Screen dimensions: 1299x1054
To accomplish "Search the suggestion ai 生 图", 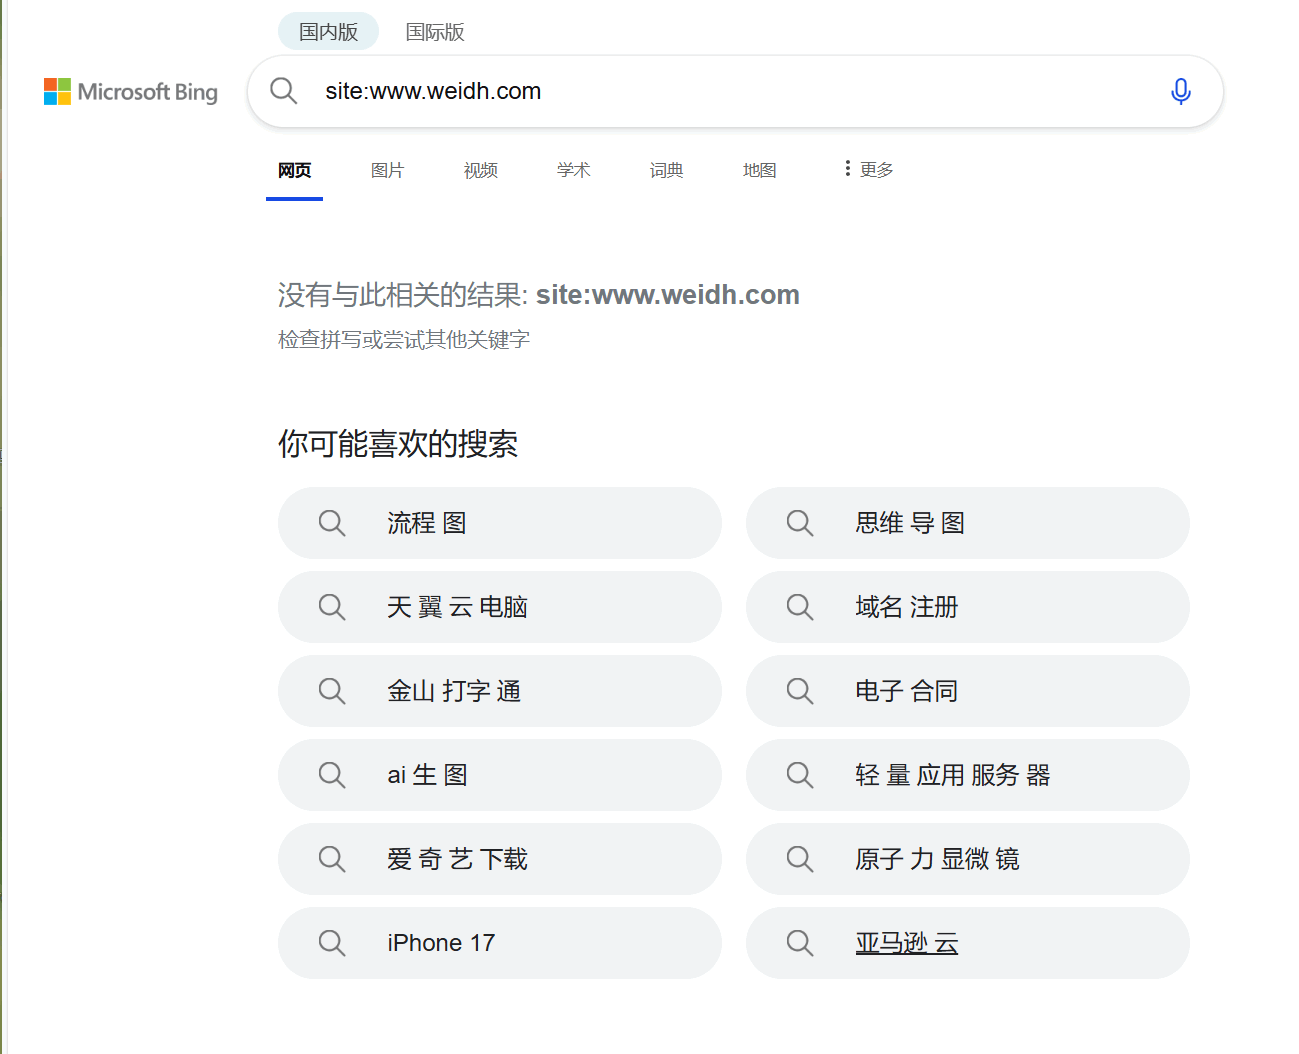I will point(500,775).
